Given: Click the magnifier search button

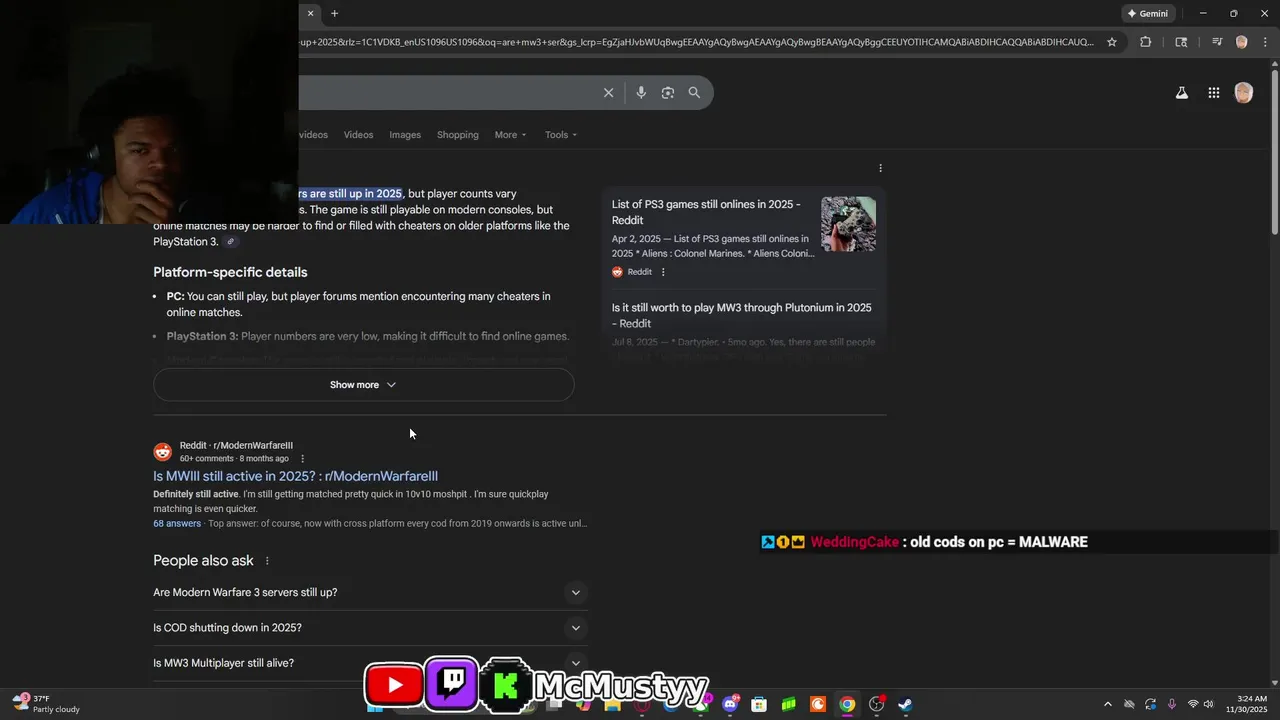Looking at the screenshot, I should (x=694, y=92).
